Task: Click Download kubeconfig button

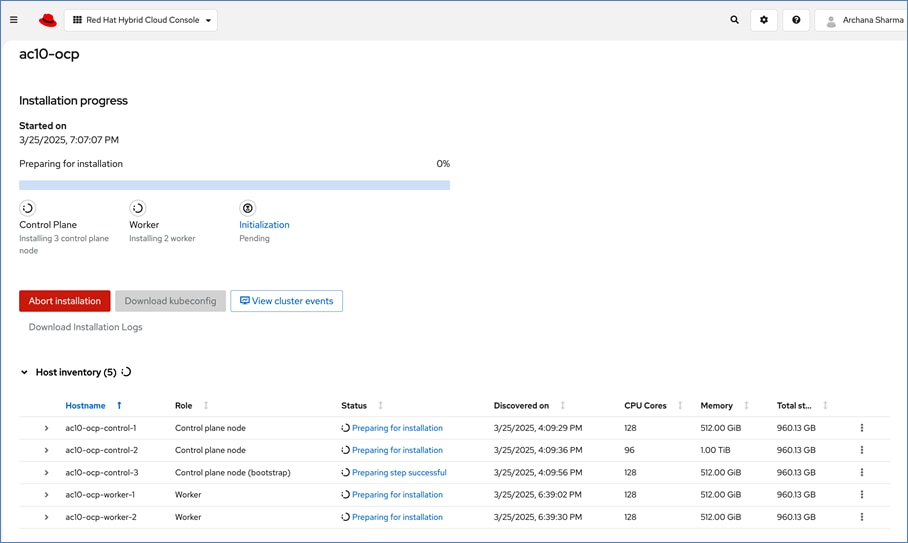Action: pyautogui.click(x=170, y=301)
